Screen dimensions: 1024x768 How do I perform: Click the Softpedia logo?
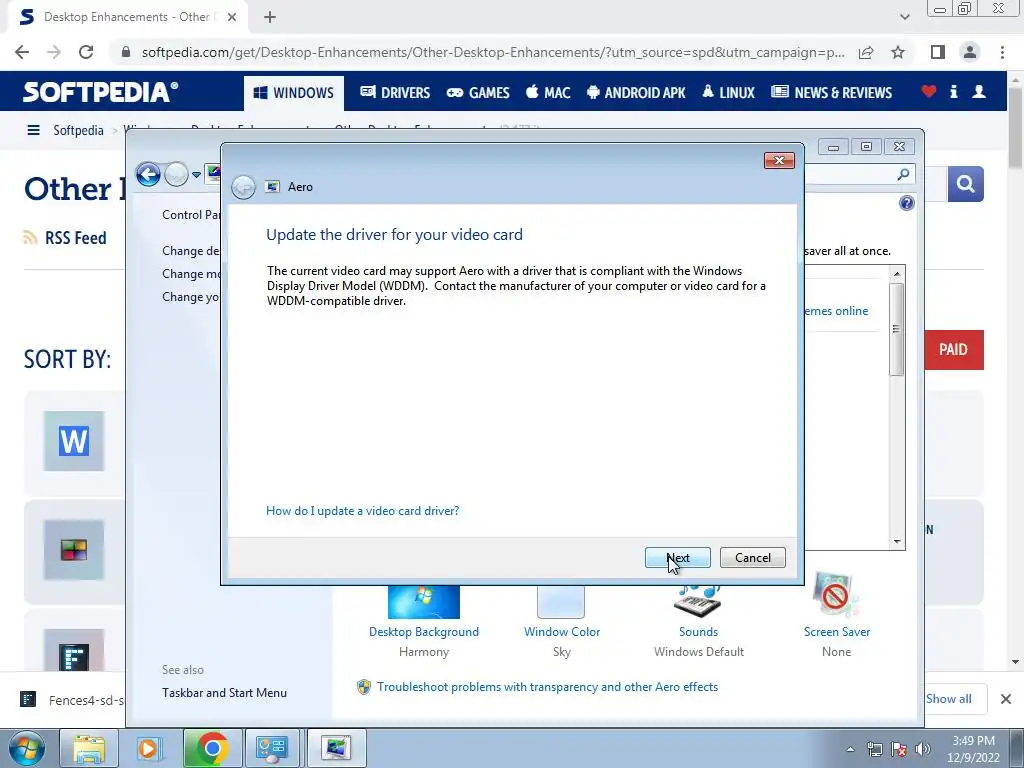pyautogui.click(x=100, y=92)
